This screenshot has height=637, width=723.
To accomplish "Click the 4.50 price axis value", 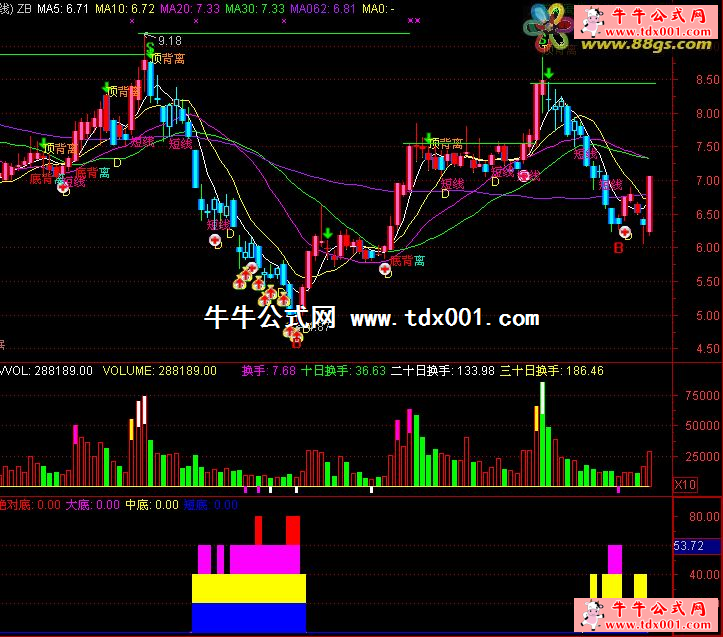I will coord(707,349).
